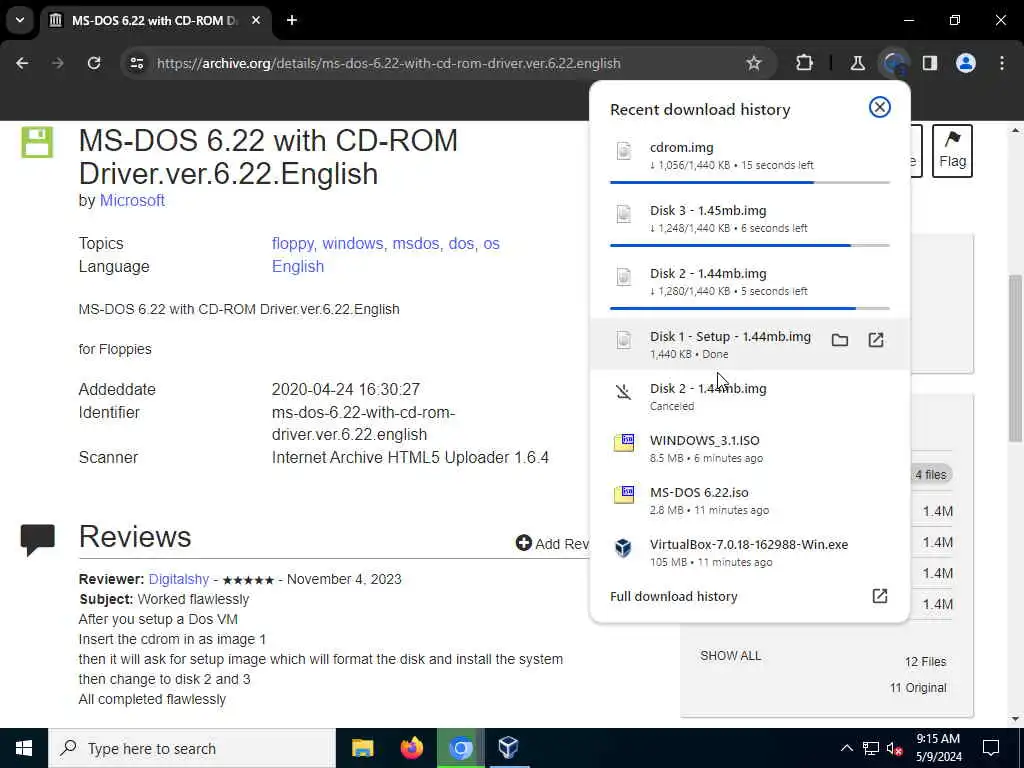The width and height of the screenshot is (1024, 768).
Task: Click the MS-DOS 6.22.iso file icon
Action: pos(624,495)
